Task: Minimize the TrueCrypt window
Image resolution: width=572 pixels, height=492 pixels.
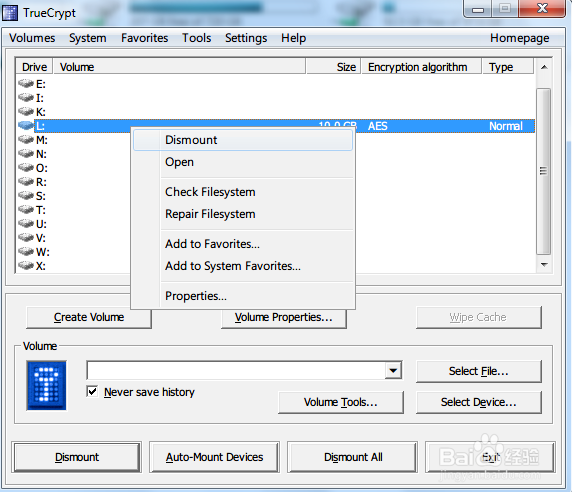Action: point(478,9)
